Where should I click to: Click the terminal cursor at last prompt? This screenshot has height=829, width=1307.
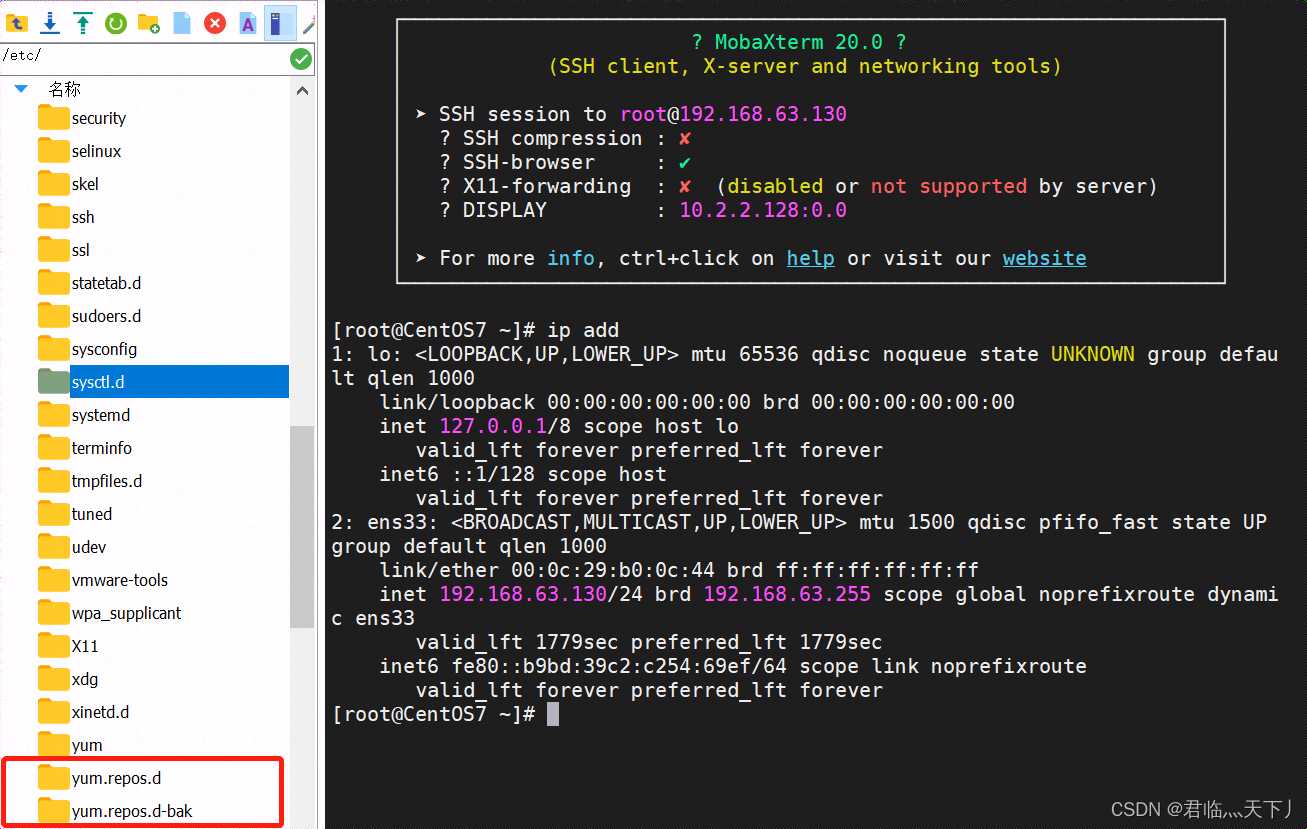point(553,714)
